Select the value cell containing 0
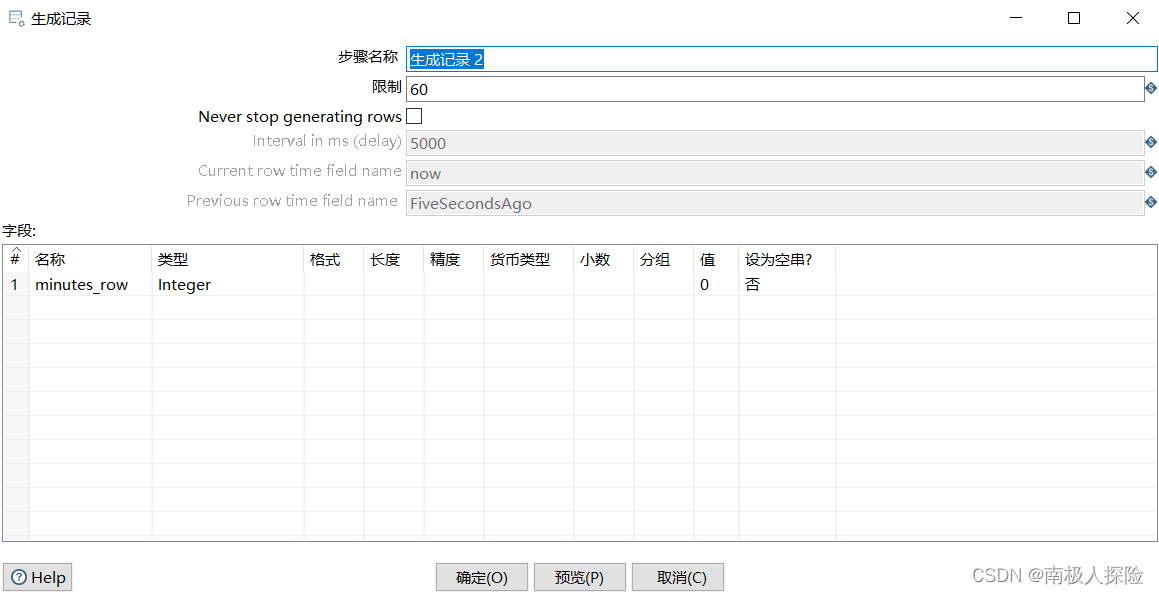 [716, 285]
